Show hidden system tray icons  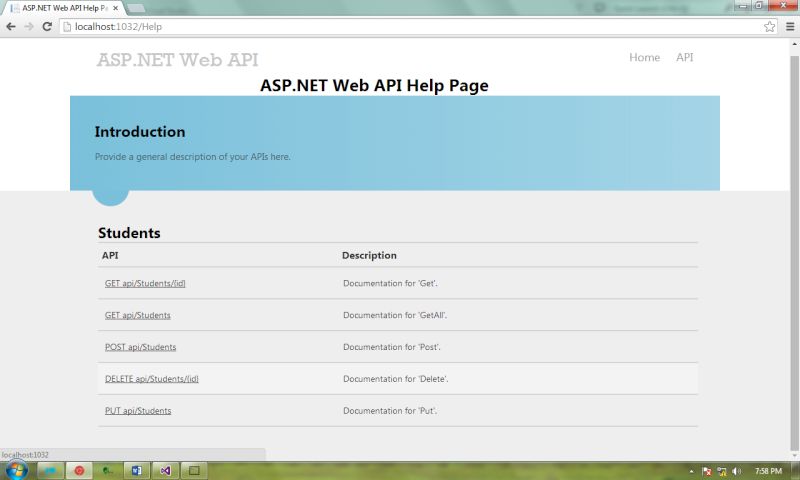pos(692,471)
